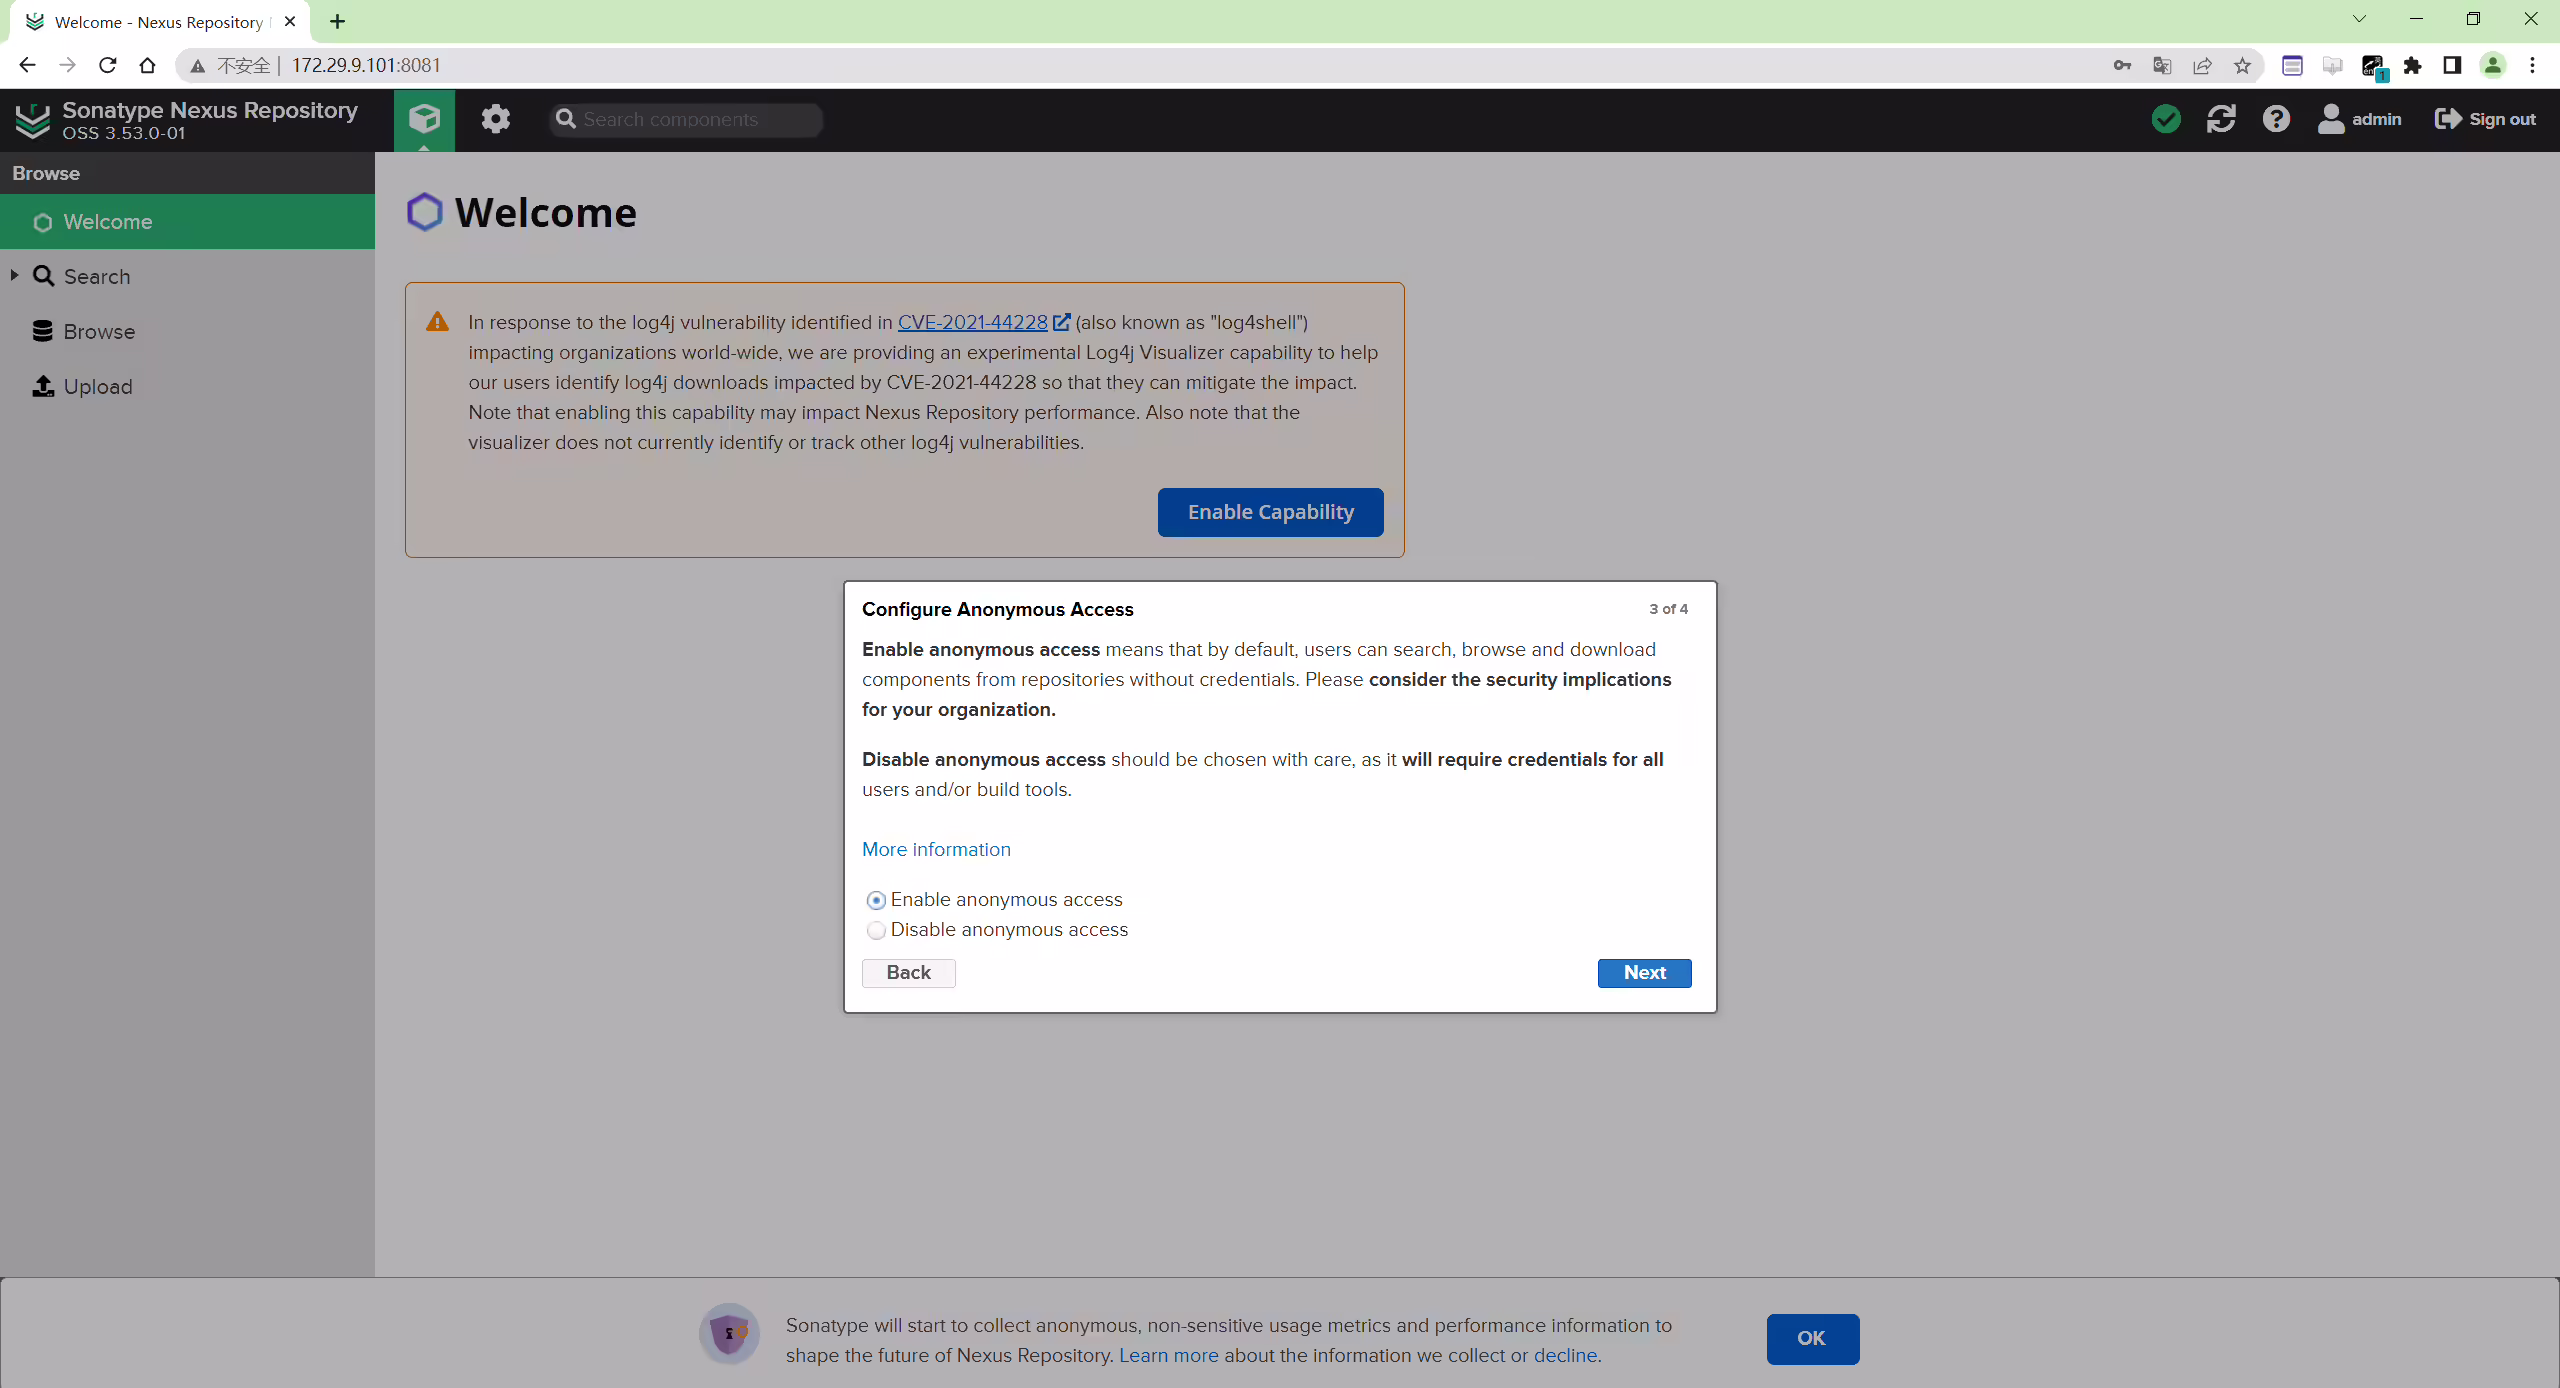2560x1388 pixels.
Task: Click the Next button in wizard
Action: click(1644, 973)
